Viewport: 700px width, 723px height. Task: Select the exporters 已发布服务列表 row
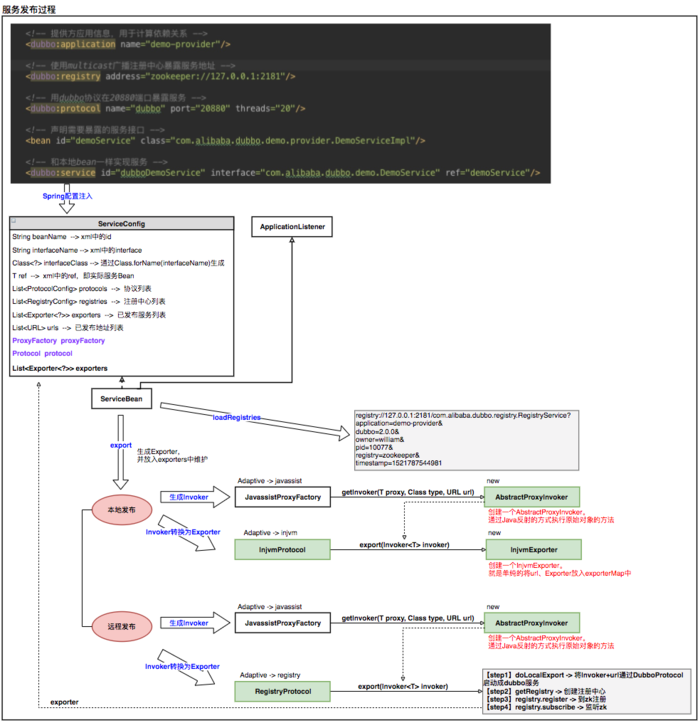(x=89, y=315)
